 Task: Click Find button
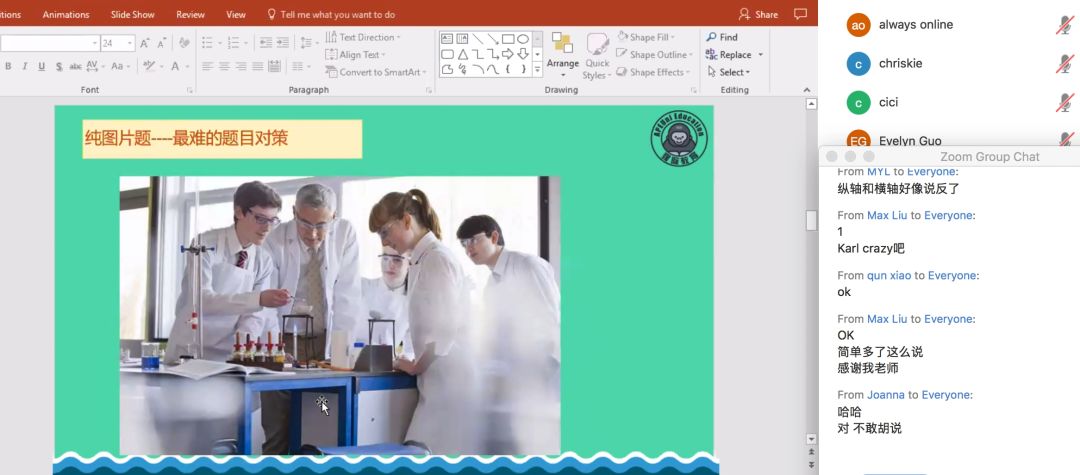(722, 37)
